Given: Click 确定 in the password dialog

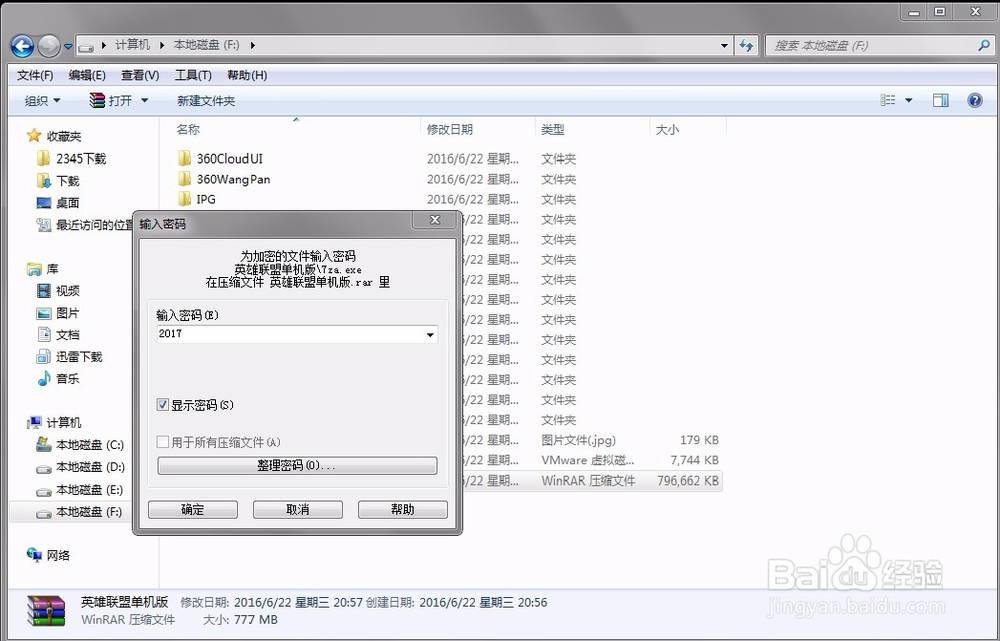Looking at the screenshot, I should pyautogui.click(x=193, y=510).
